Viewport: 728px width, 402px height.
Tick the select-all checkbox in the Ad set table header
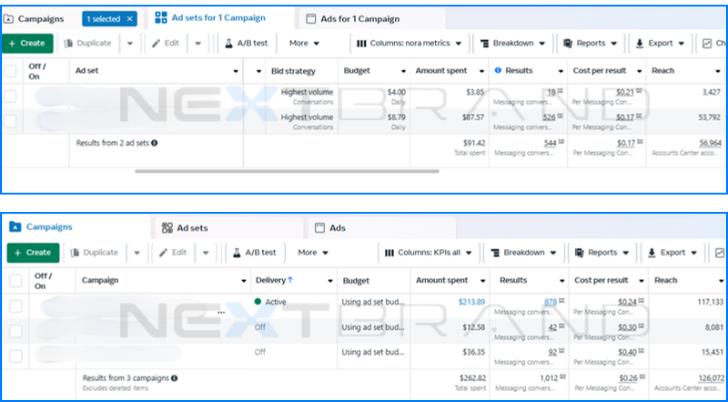tap(10, 70)
